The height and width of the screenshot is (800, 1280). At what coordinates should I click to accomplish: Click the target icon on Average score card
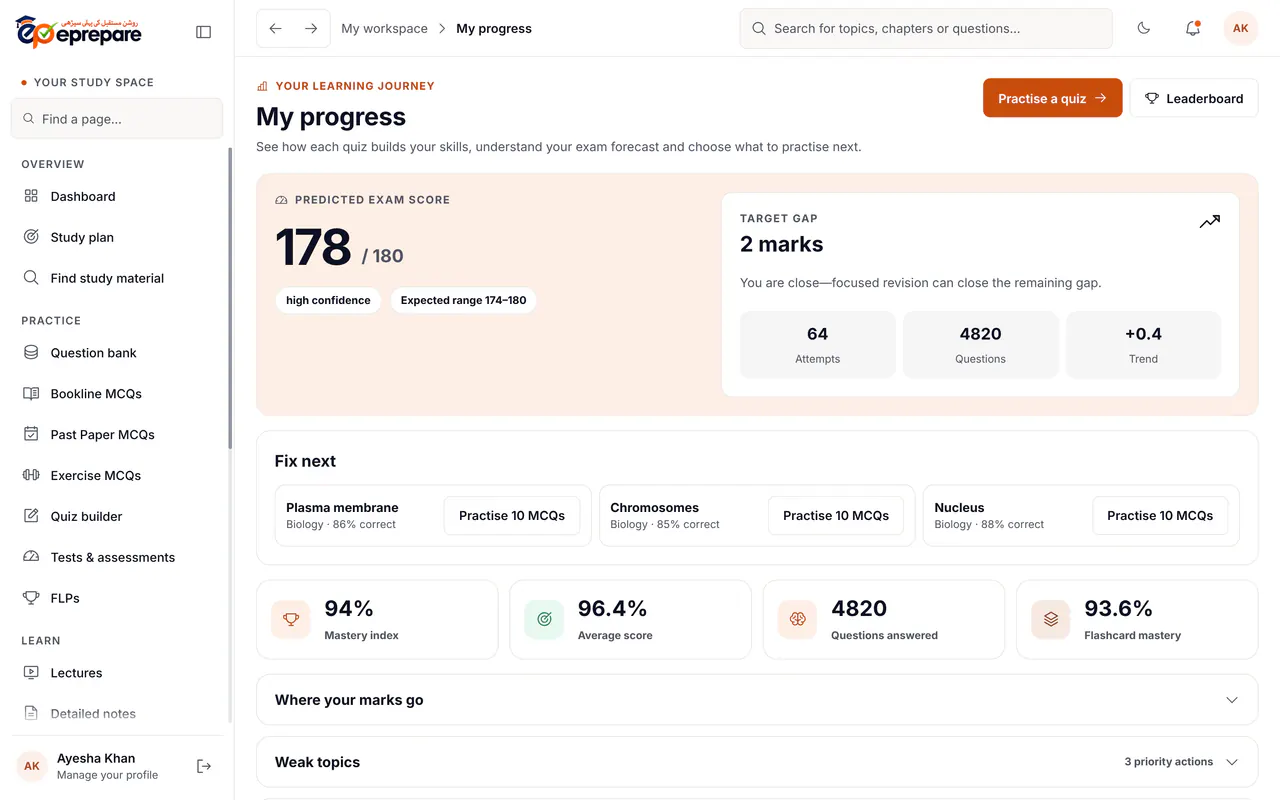click(x=544, y=620)
